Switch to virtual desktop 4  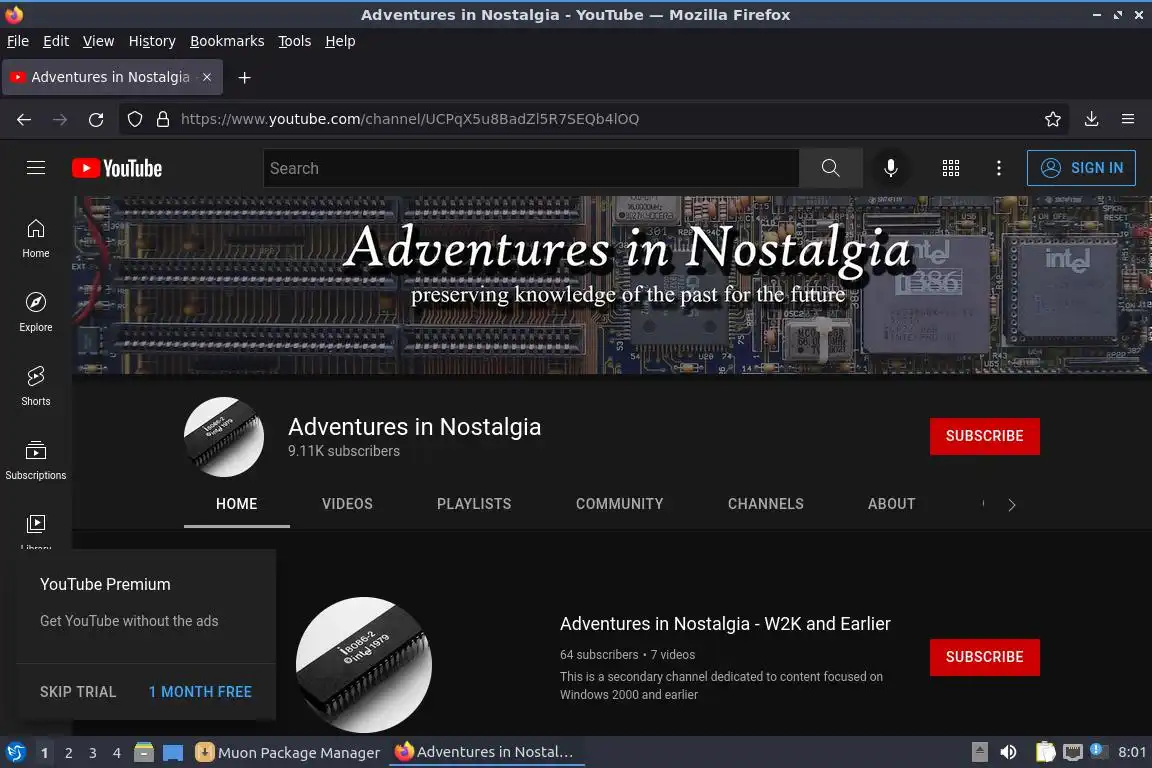coord(117,753)
